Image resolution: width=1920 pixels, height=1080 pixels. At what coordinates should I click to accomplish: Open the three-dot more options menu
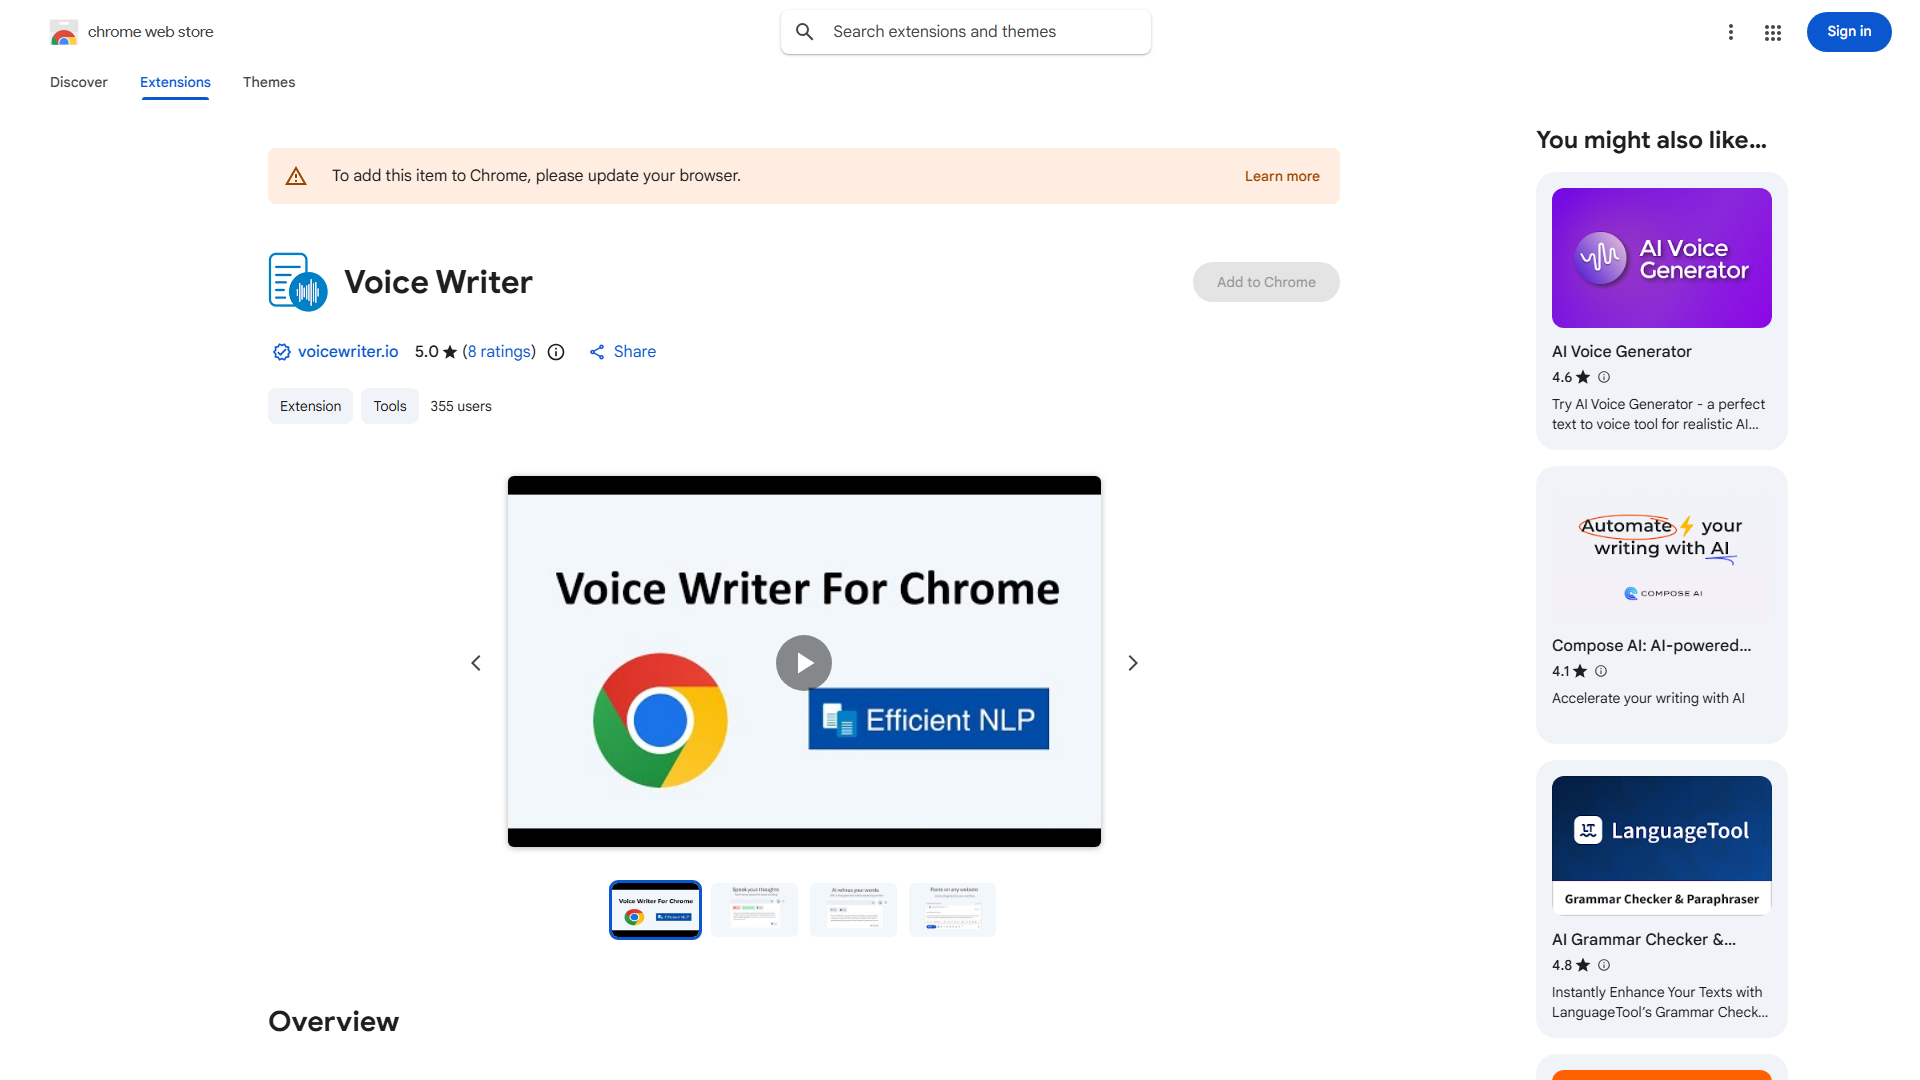click(x=1731, y=32)
